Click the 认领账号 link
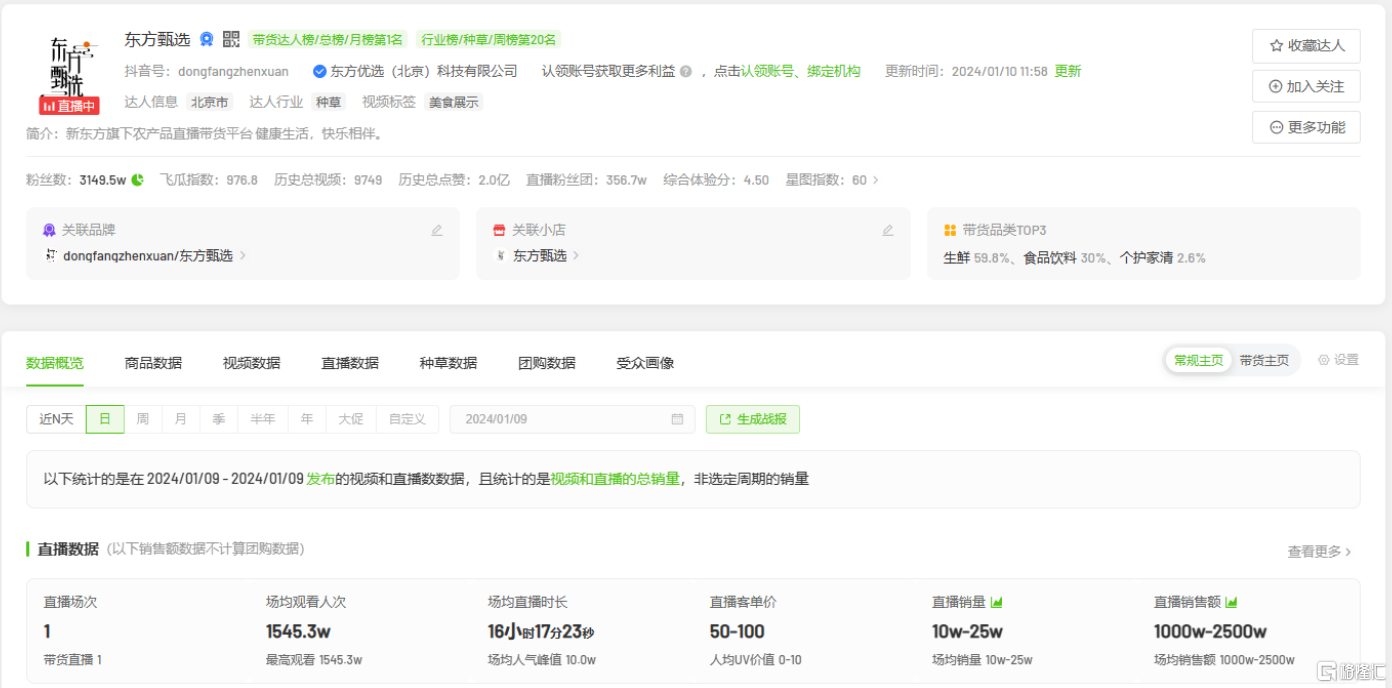Image resolution: width=1392 pixels, height=688 pixels. coord(768,71)
